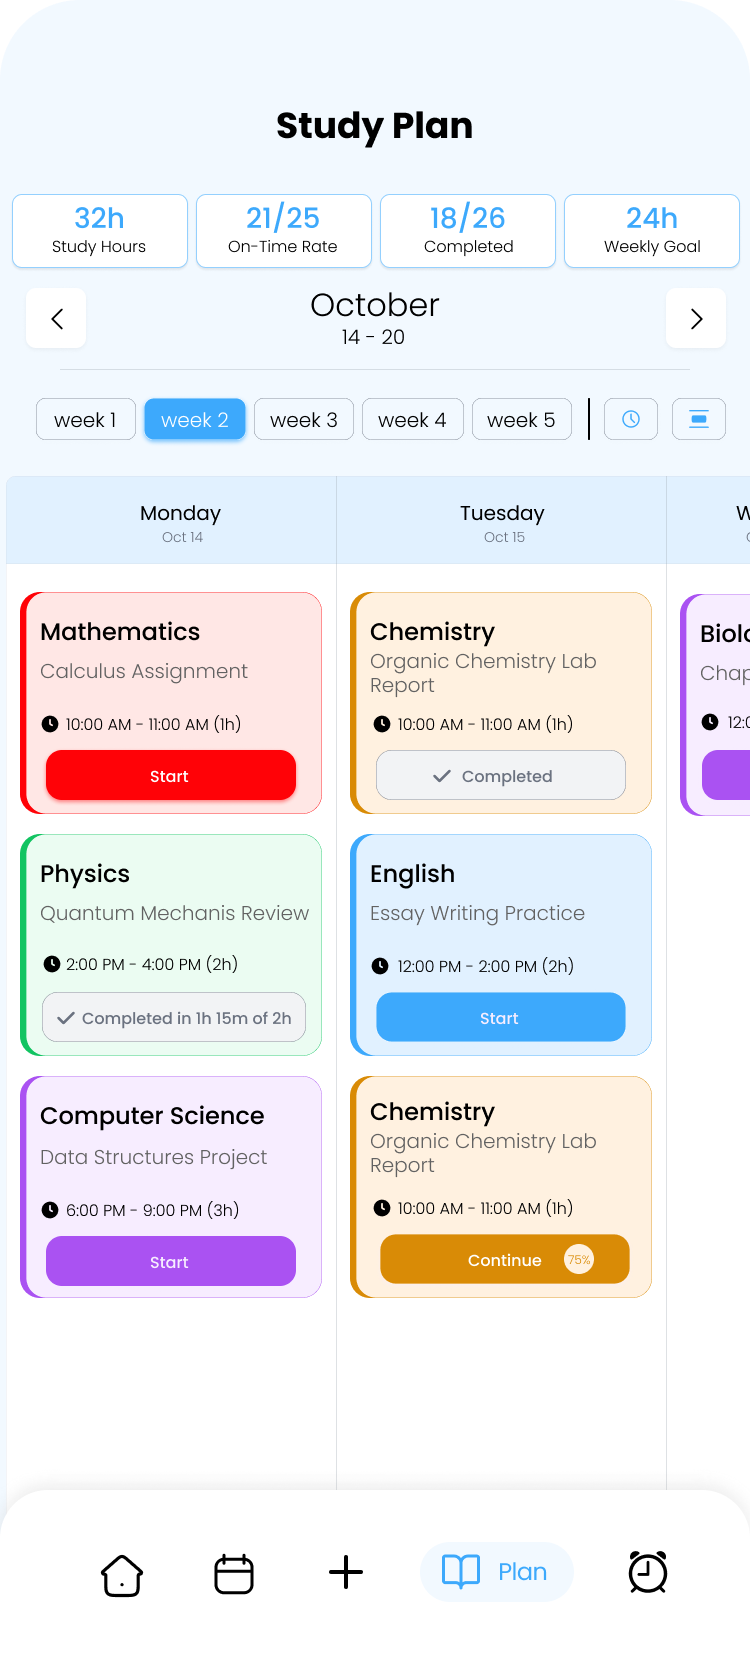750x1670 pixels.
Task: Click the right arrow to view next week
Action: point(696,318)
